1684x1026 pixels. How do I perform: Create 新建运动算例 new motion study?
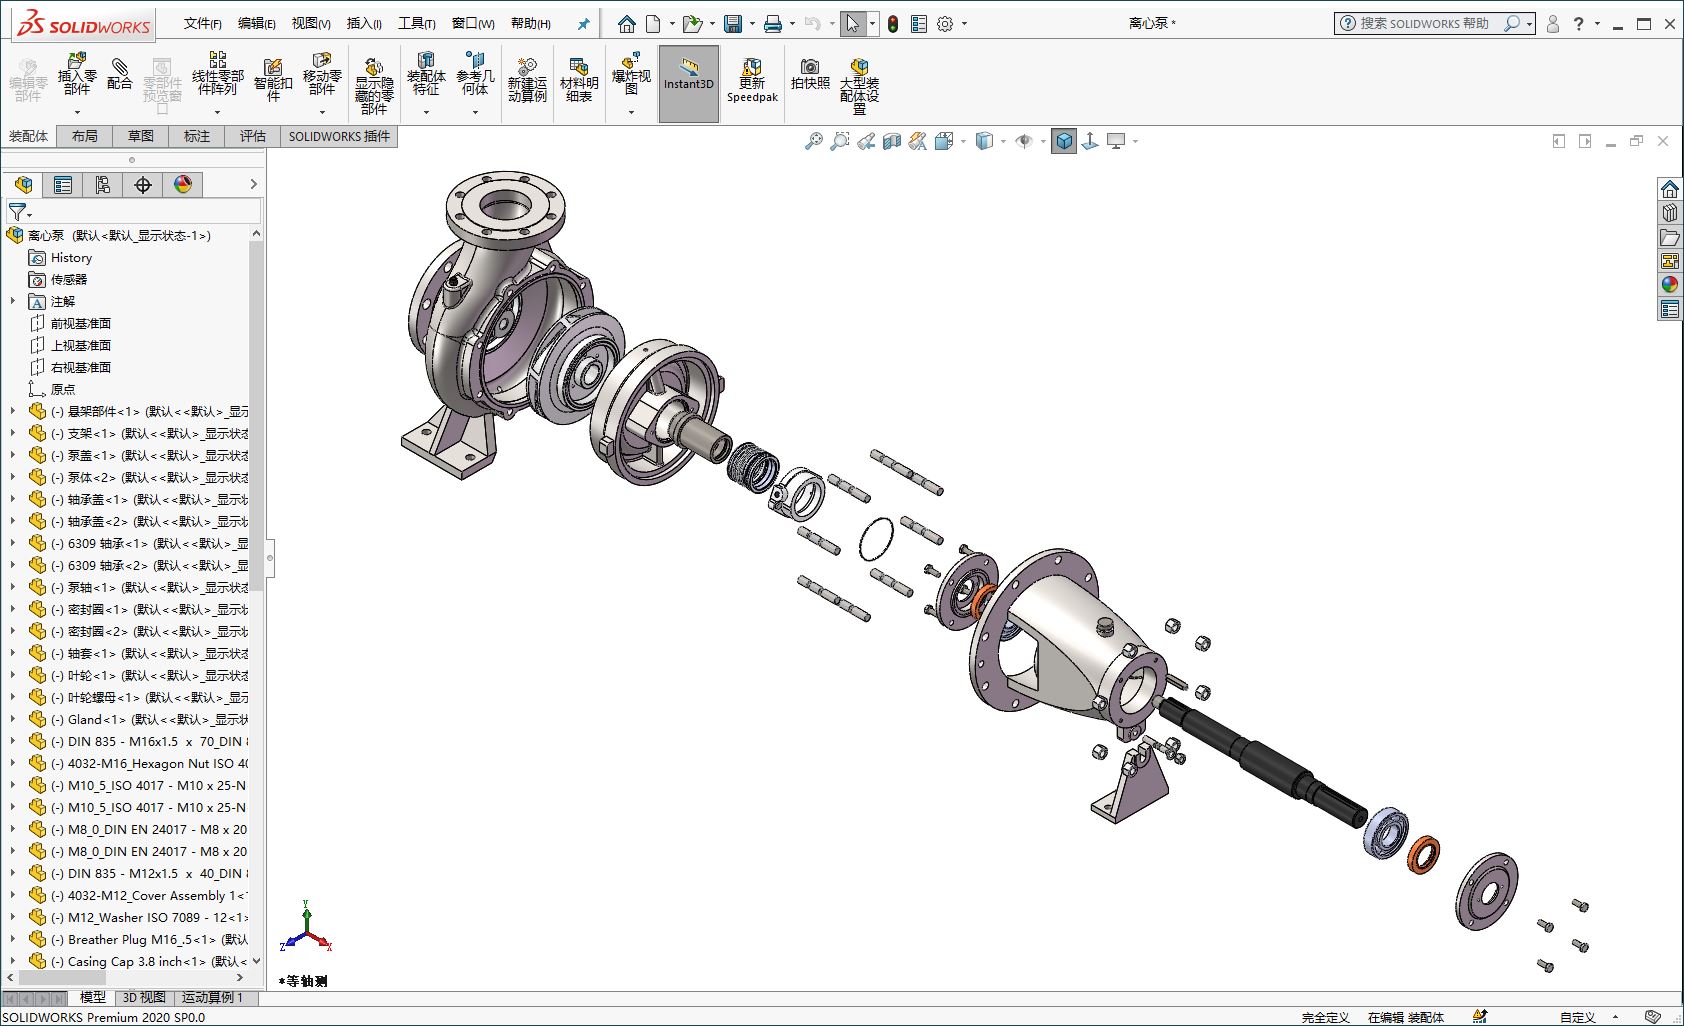pyautogui.click(x=527, y=80)
